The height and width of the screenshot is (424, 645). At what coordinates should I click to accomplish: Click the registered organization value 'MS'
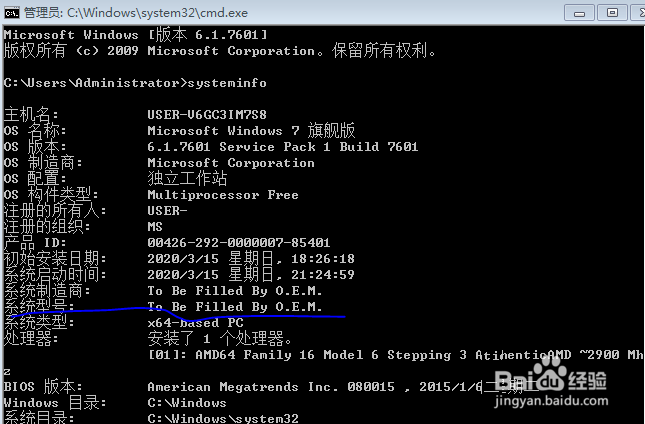click(155, 227)
